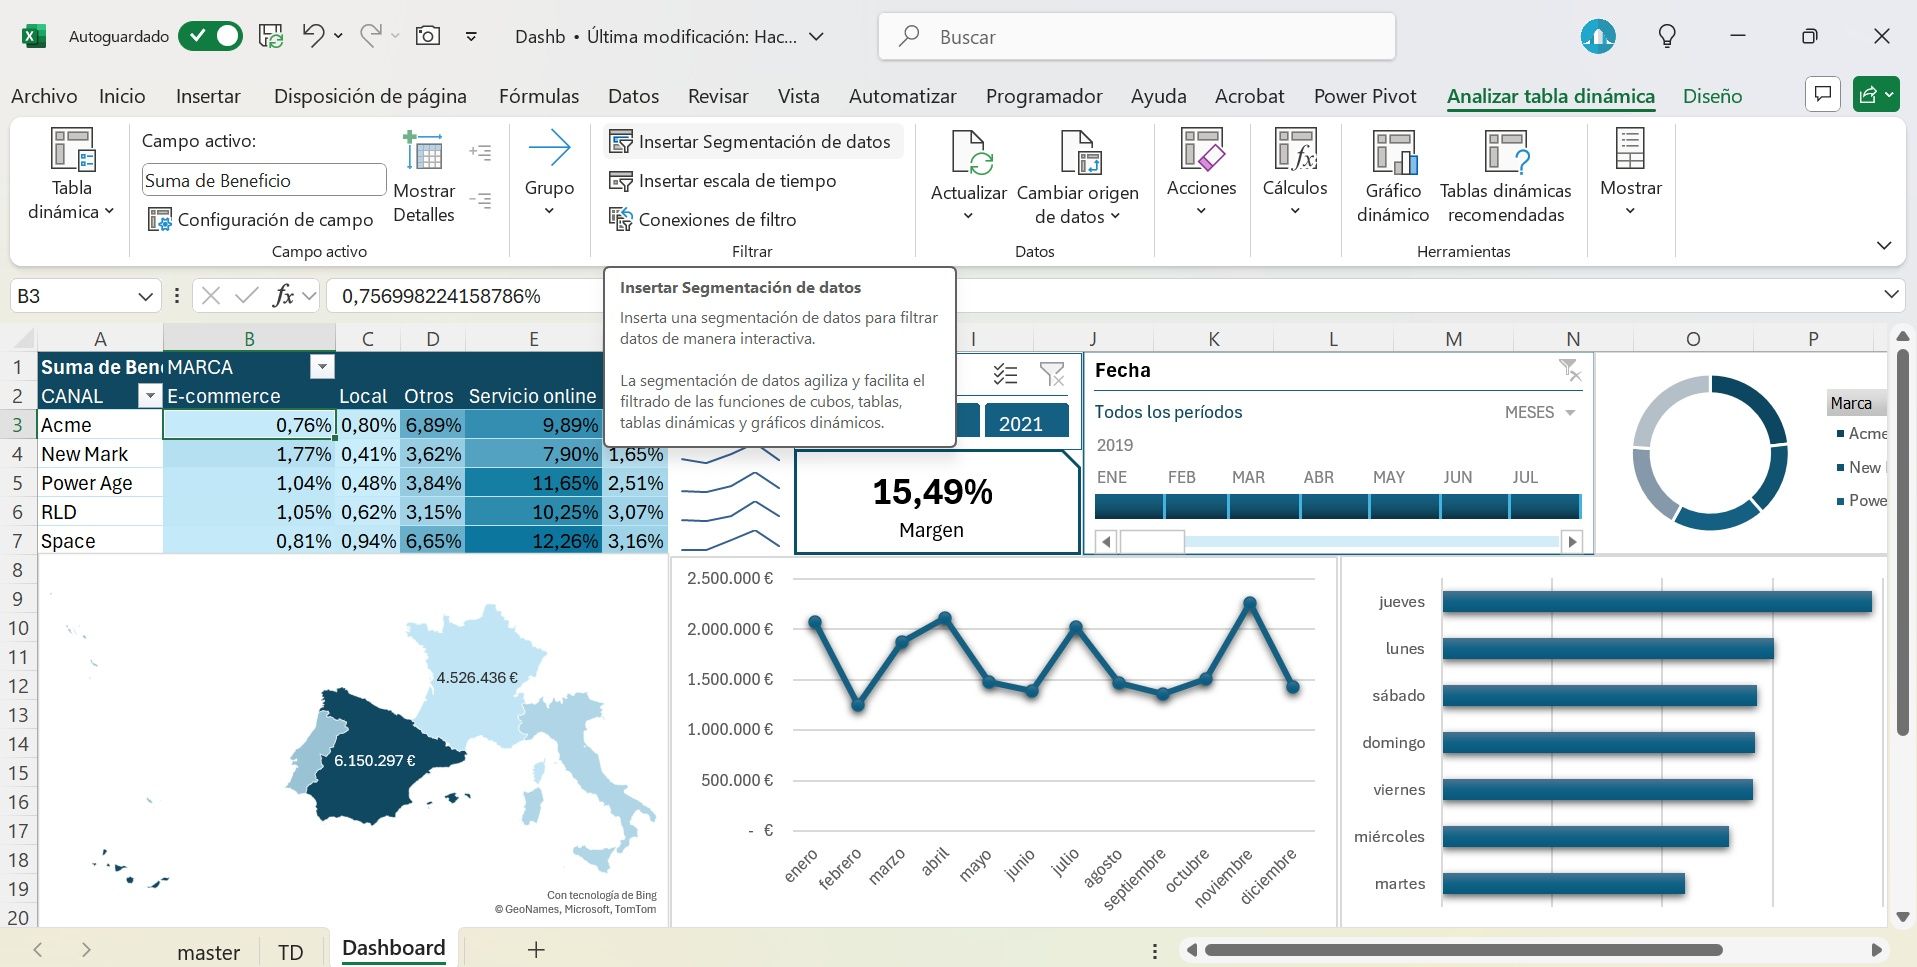Click the Mostrar Detalles icon

click(423, 151)
